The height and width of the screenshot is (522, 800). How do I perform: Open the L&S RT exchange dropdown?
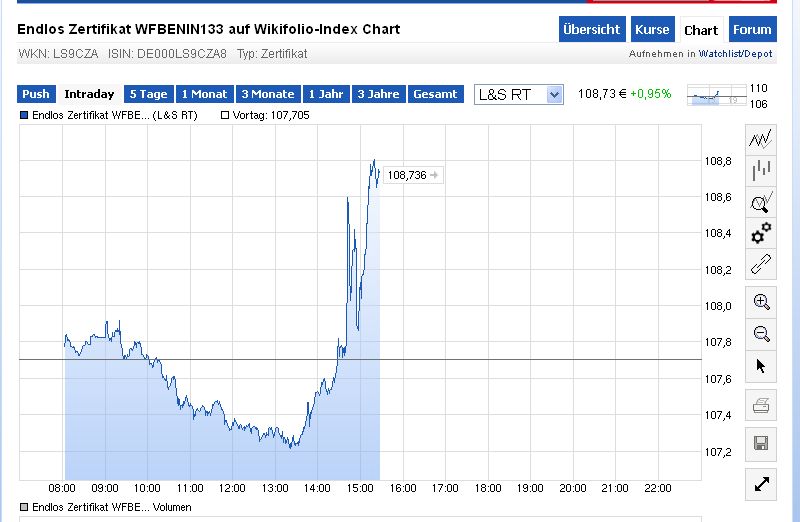tap(518, 94)
